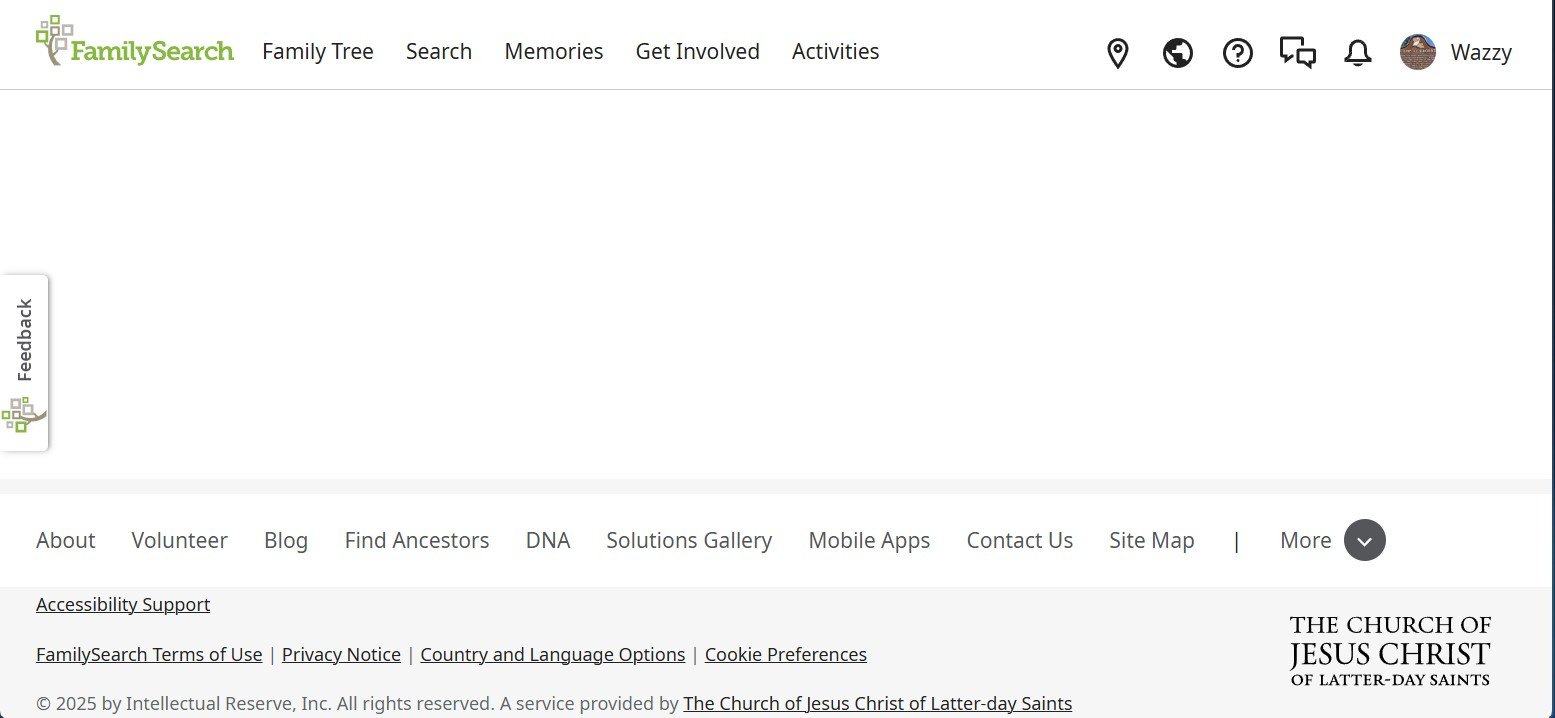
Task: Open the Activities menu
Action: (835, 51)
